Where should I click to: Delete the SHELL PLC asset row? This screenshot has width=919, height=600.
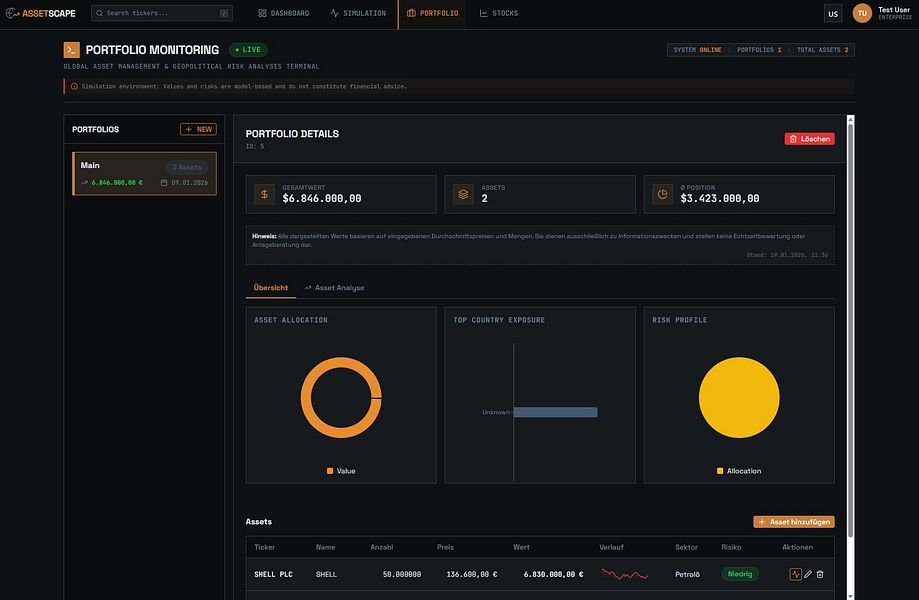tap(820, 574)
